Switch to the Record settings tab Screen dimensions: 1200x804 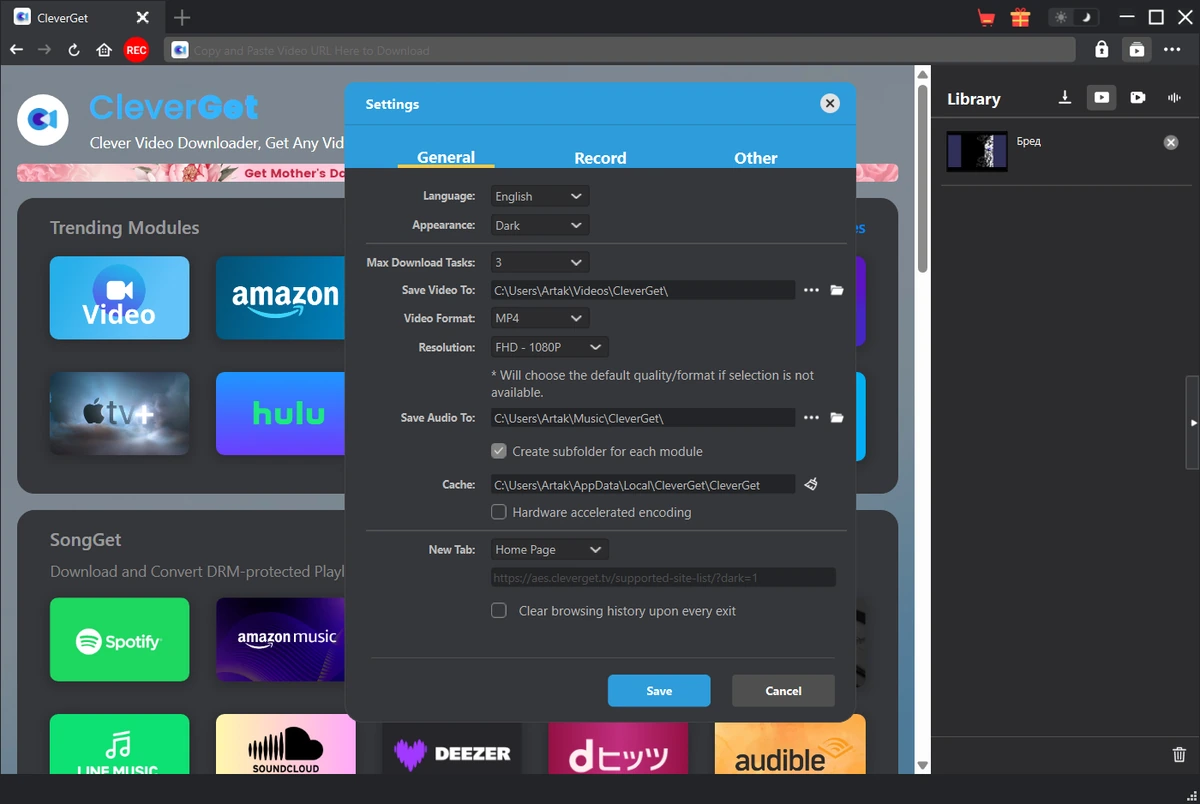pyautogui.click(x=600, y=158)
